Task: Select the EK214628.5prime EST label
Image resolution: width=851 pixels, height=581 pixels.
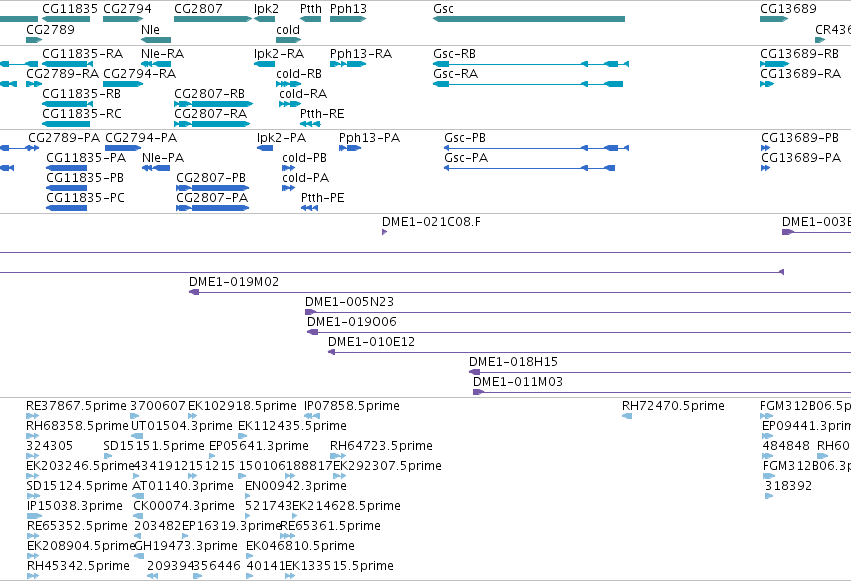Action: coord(346,506)
